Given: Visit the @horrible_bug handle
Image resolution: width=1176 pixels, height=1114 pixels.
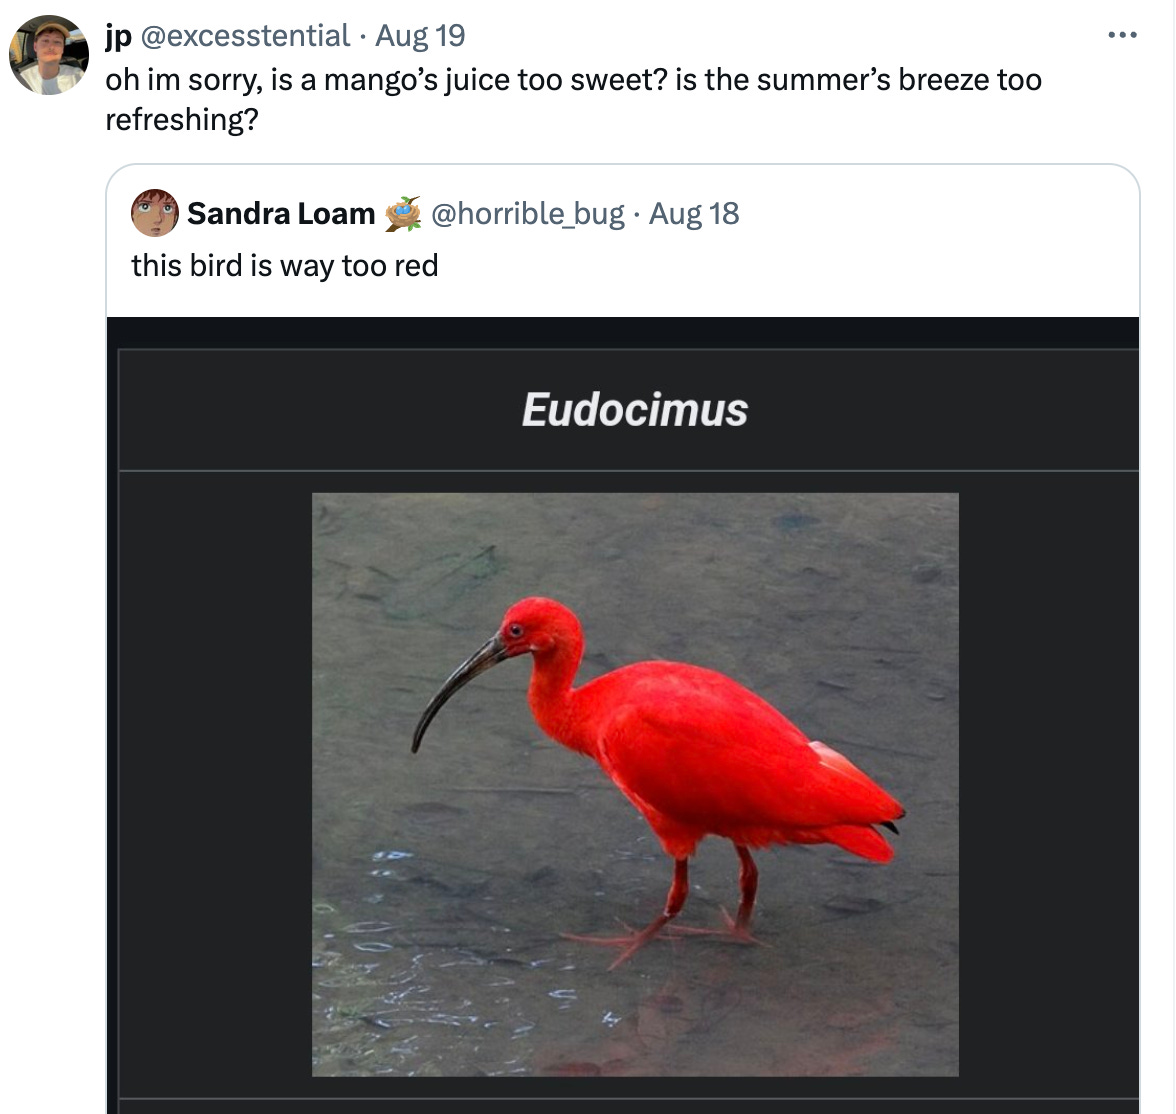Looking at the screenshot, I should (527, 214).
